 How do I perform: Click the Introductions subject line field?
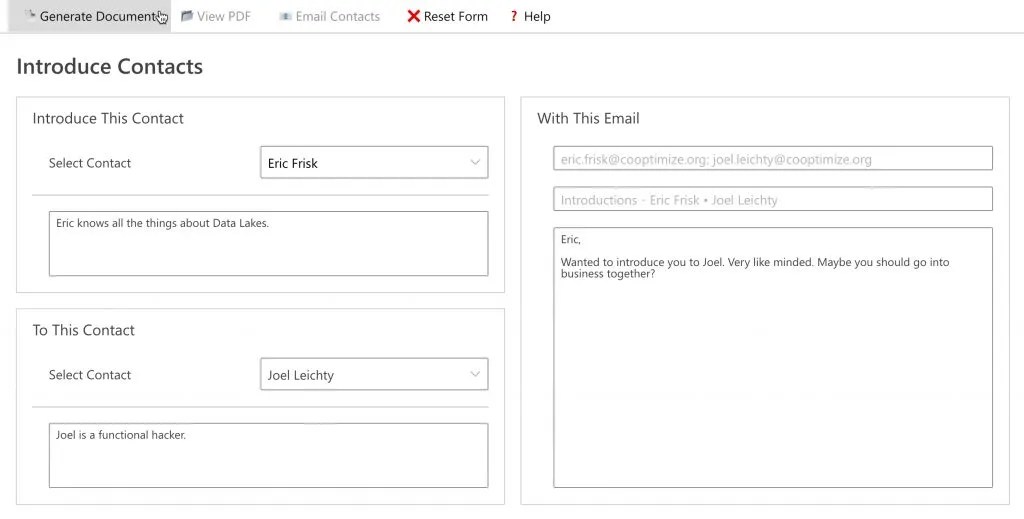772,199
